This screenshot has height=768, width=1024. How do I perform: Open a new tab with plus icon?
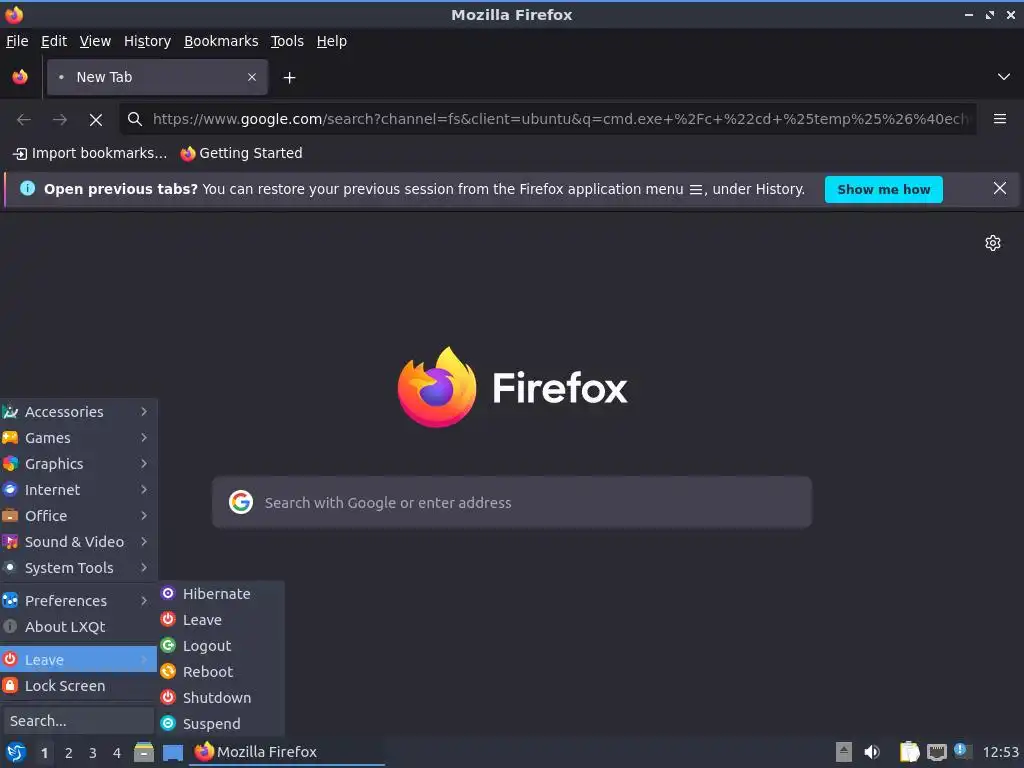289,78
